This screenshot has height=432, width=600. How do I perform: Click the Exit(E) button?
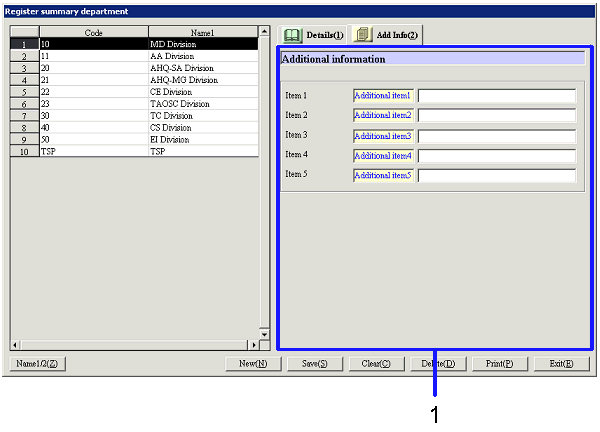[x=561, y=364]
